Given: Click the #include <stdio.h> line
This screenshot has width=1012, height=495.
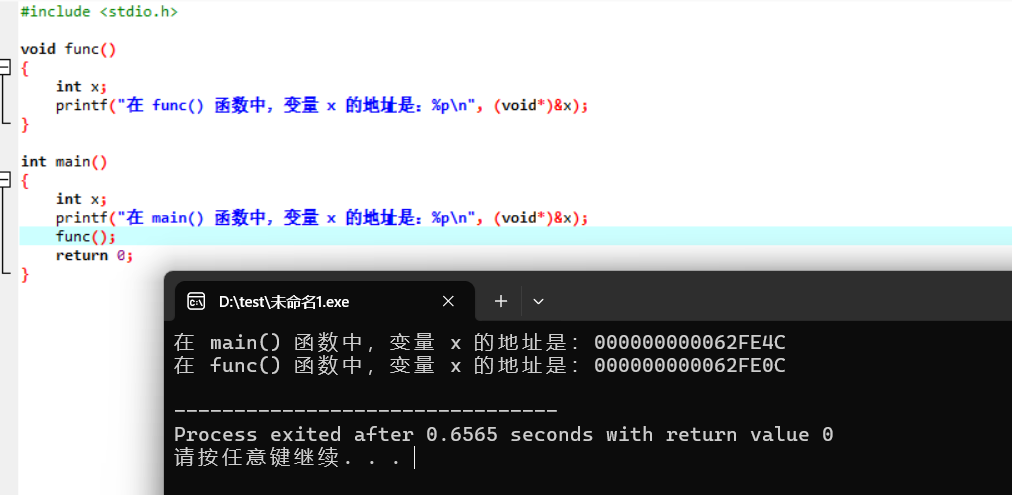Looking at the screenshot, I should (x=99, y=12).
